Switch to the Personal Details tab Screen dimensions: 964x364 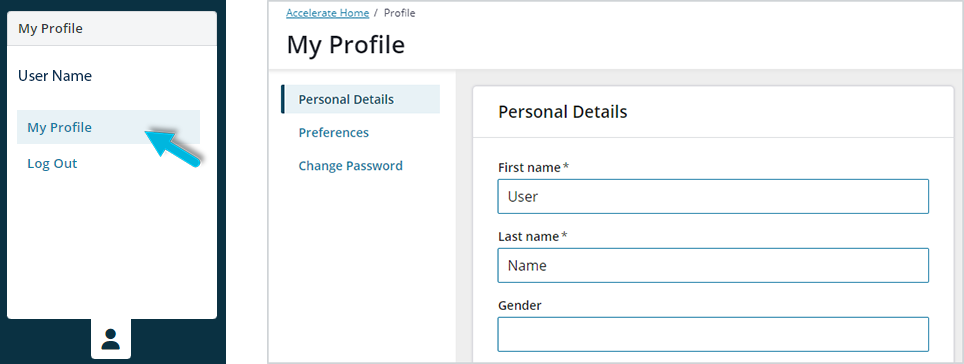(361, 99)
